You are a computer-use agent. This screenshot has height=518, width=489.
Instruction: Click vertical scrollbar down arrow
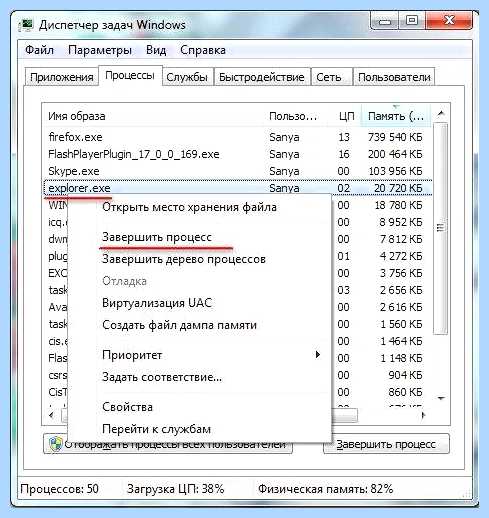click(441, 398)
